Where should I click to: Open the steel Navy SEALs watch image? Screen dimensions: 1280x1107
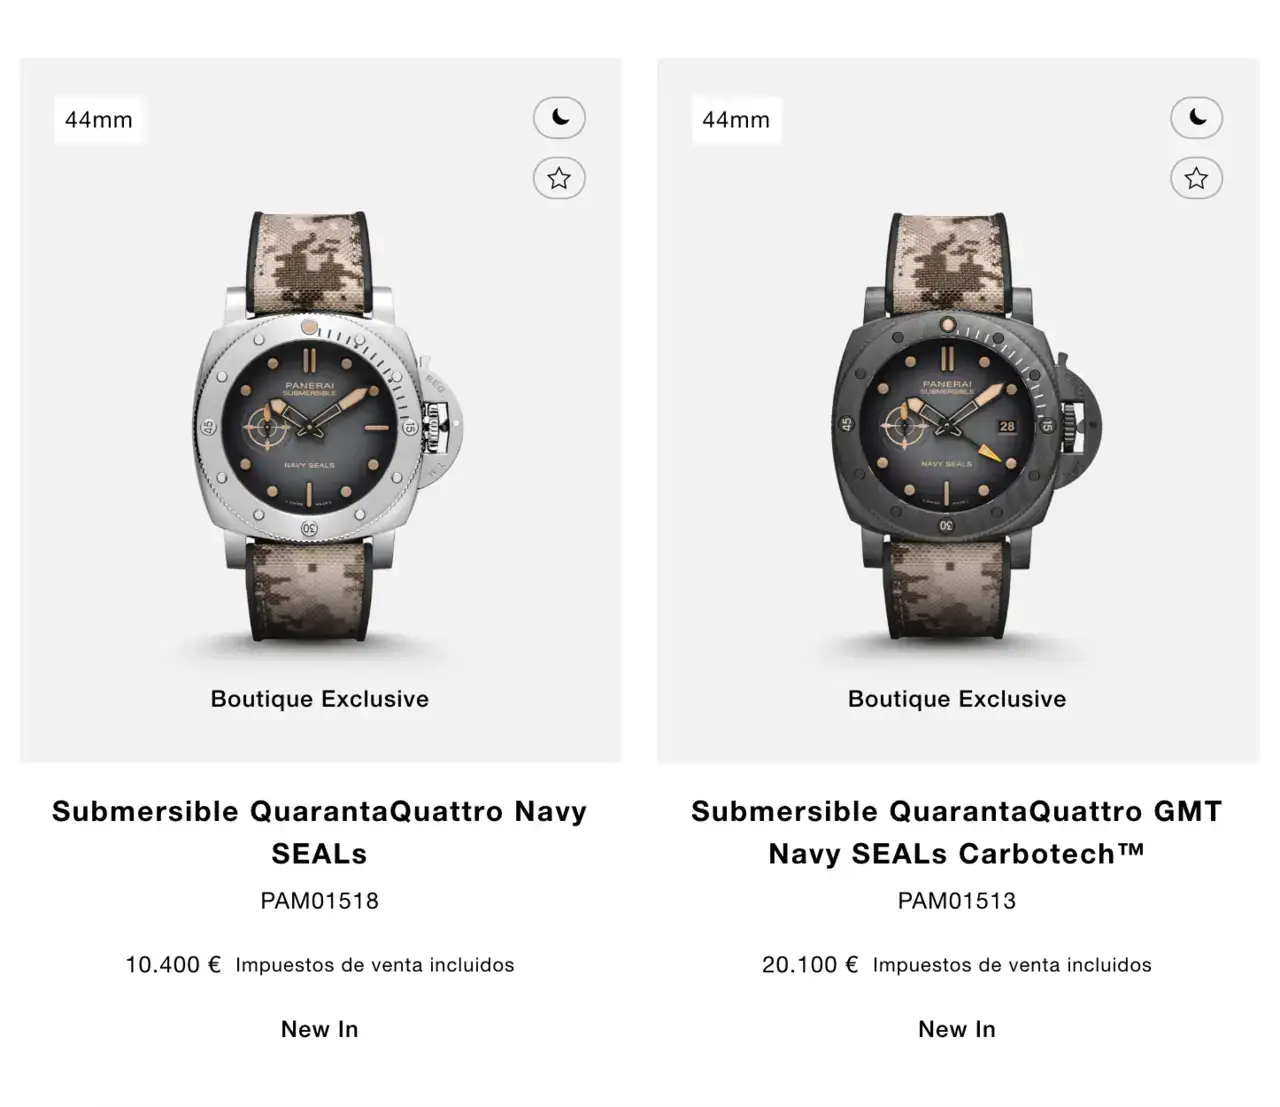click(x=320, y=427)
